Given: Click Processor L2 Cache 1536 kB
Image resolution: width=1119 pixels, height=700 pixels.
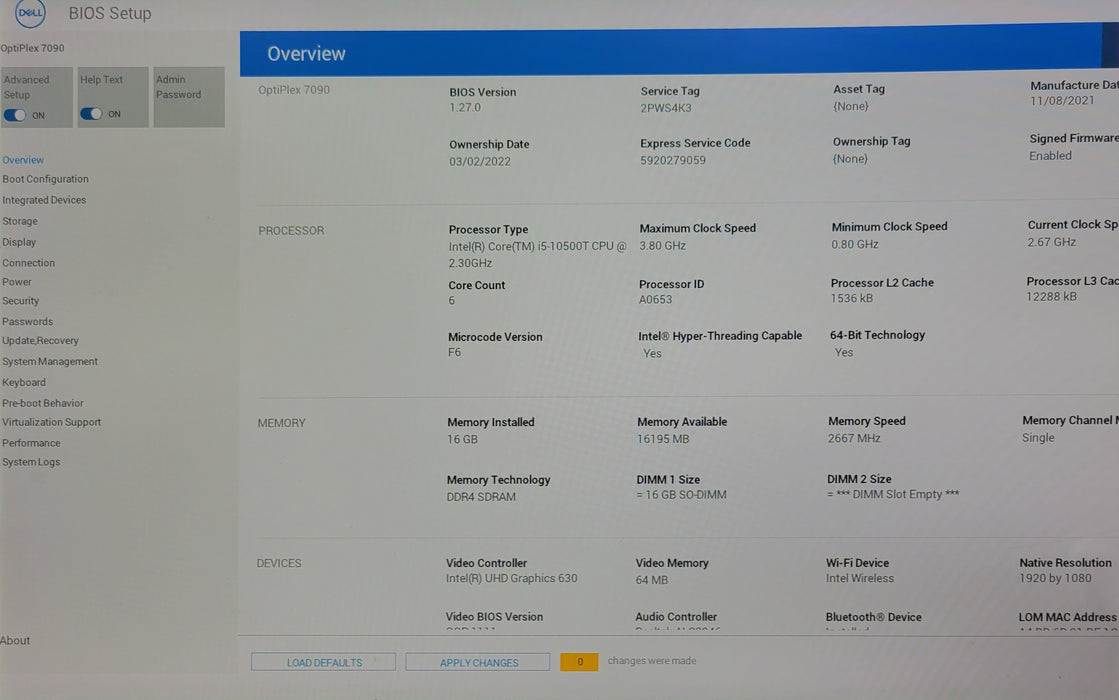Looking at the screenshot, I should coord(852,298).
